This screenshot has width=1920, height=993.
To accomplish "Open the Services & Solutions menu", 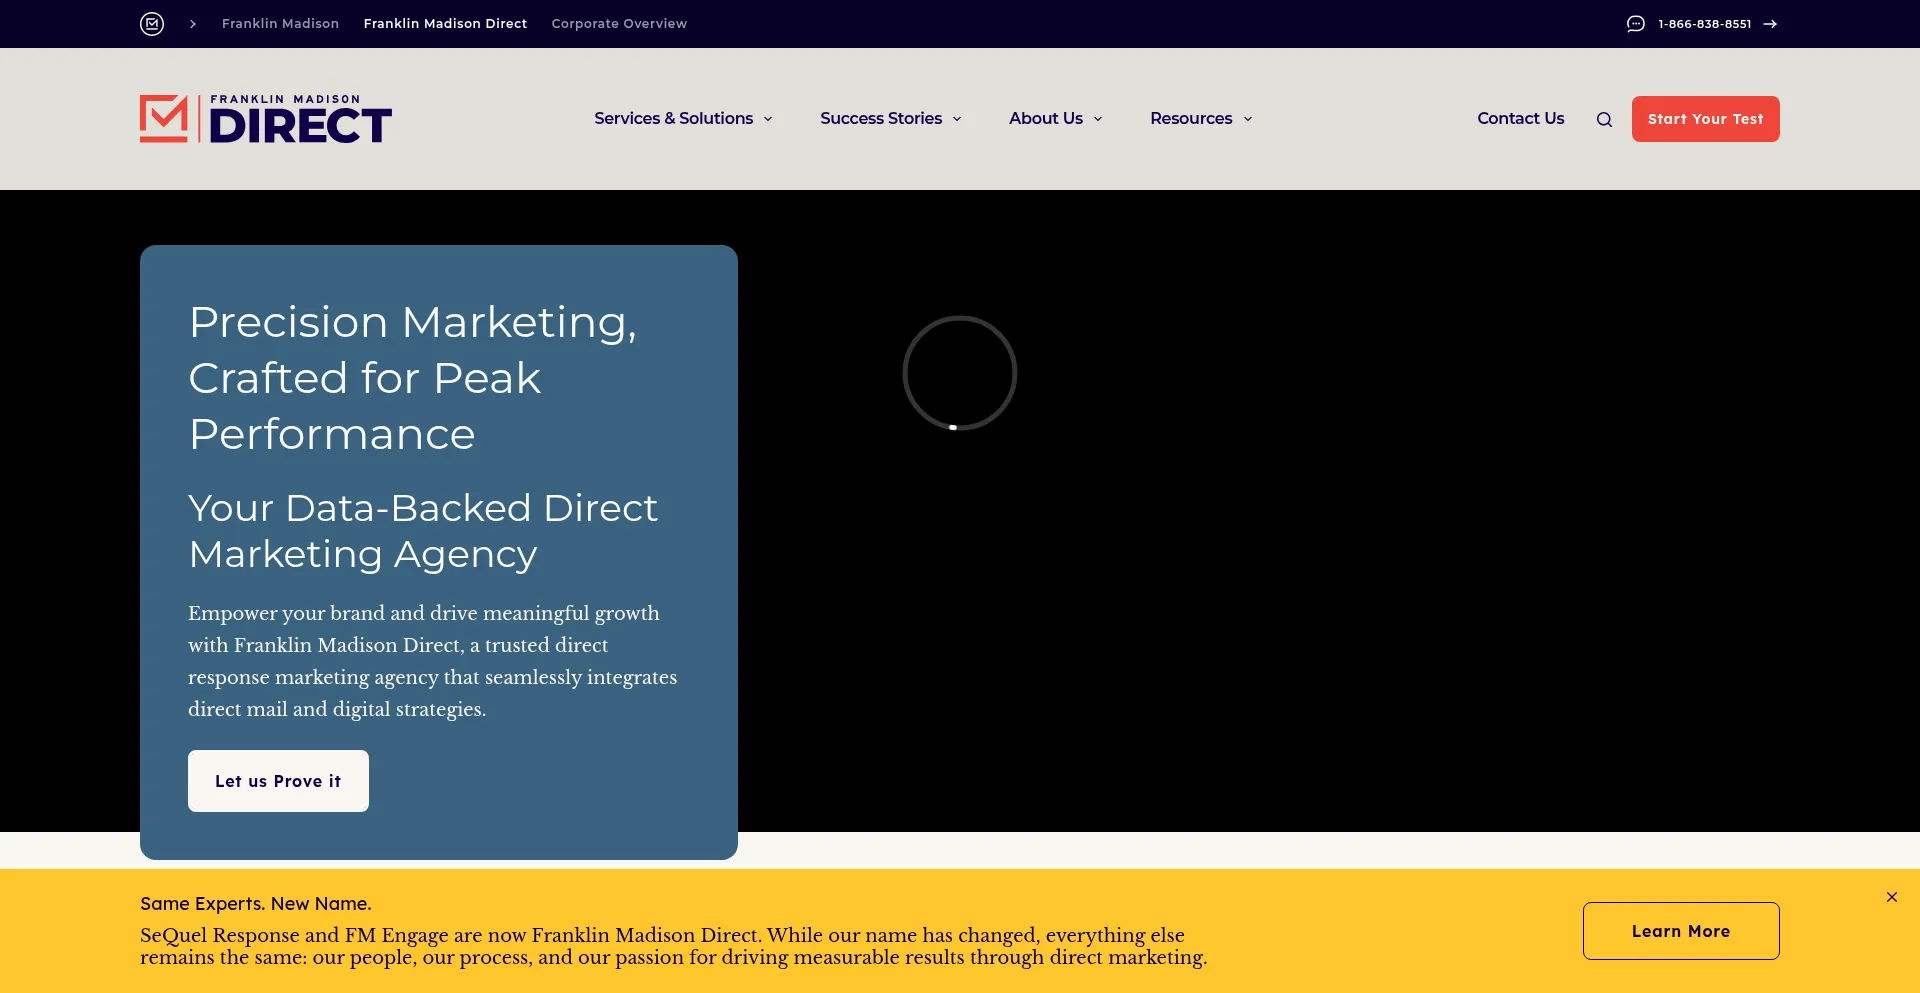I will [x=673, y=118].
